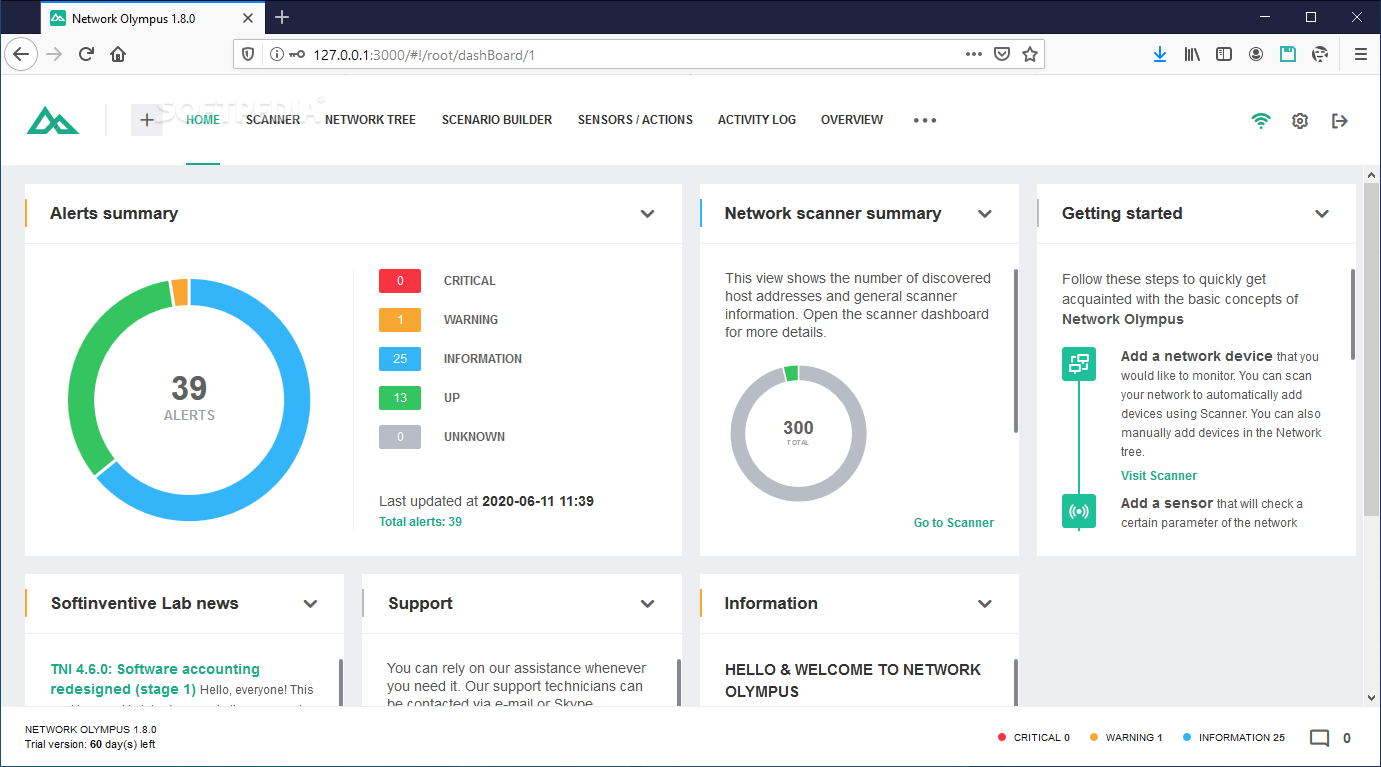Click WARNING 1 indicator in footer

tap(1126, 738)
